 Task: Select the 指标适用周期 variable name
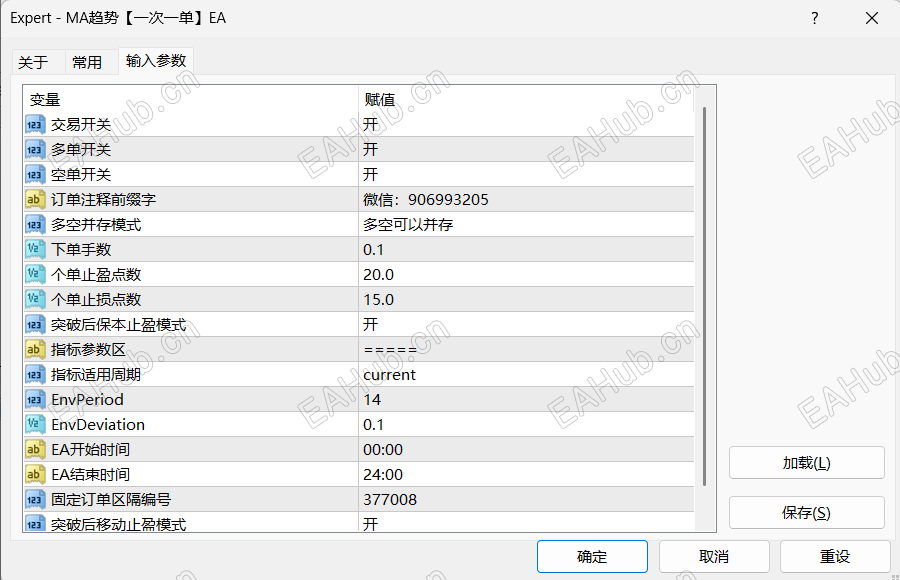96,374
